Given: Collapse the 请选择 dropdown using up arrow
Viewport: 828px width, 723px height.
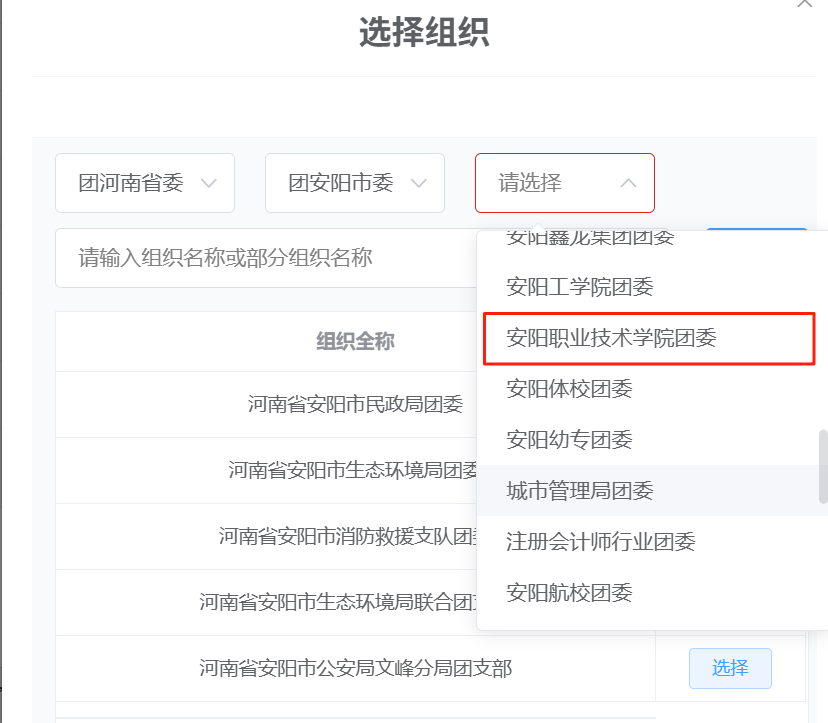Looking at the screenshot, I should 628,183.
